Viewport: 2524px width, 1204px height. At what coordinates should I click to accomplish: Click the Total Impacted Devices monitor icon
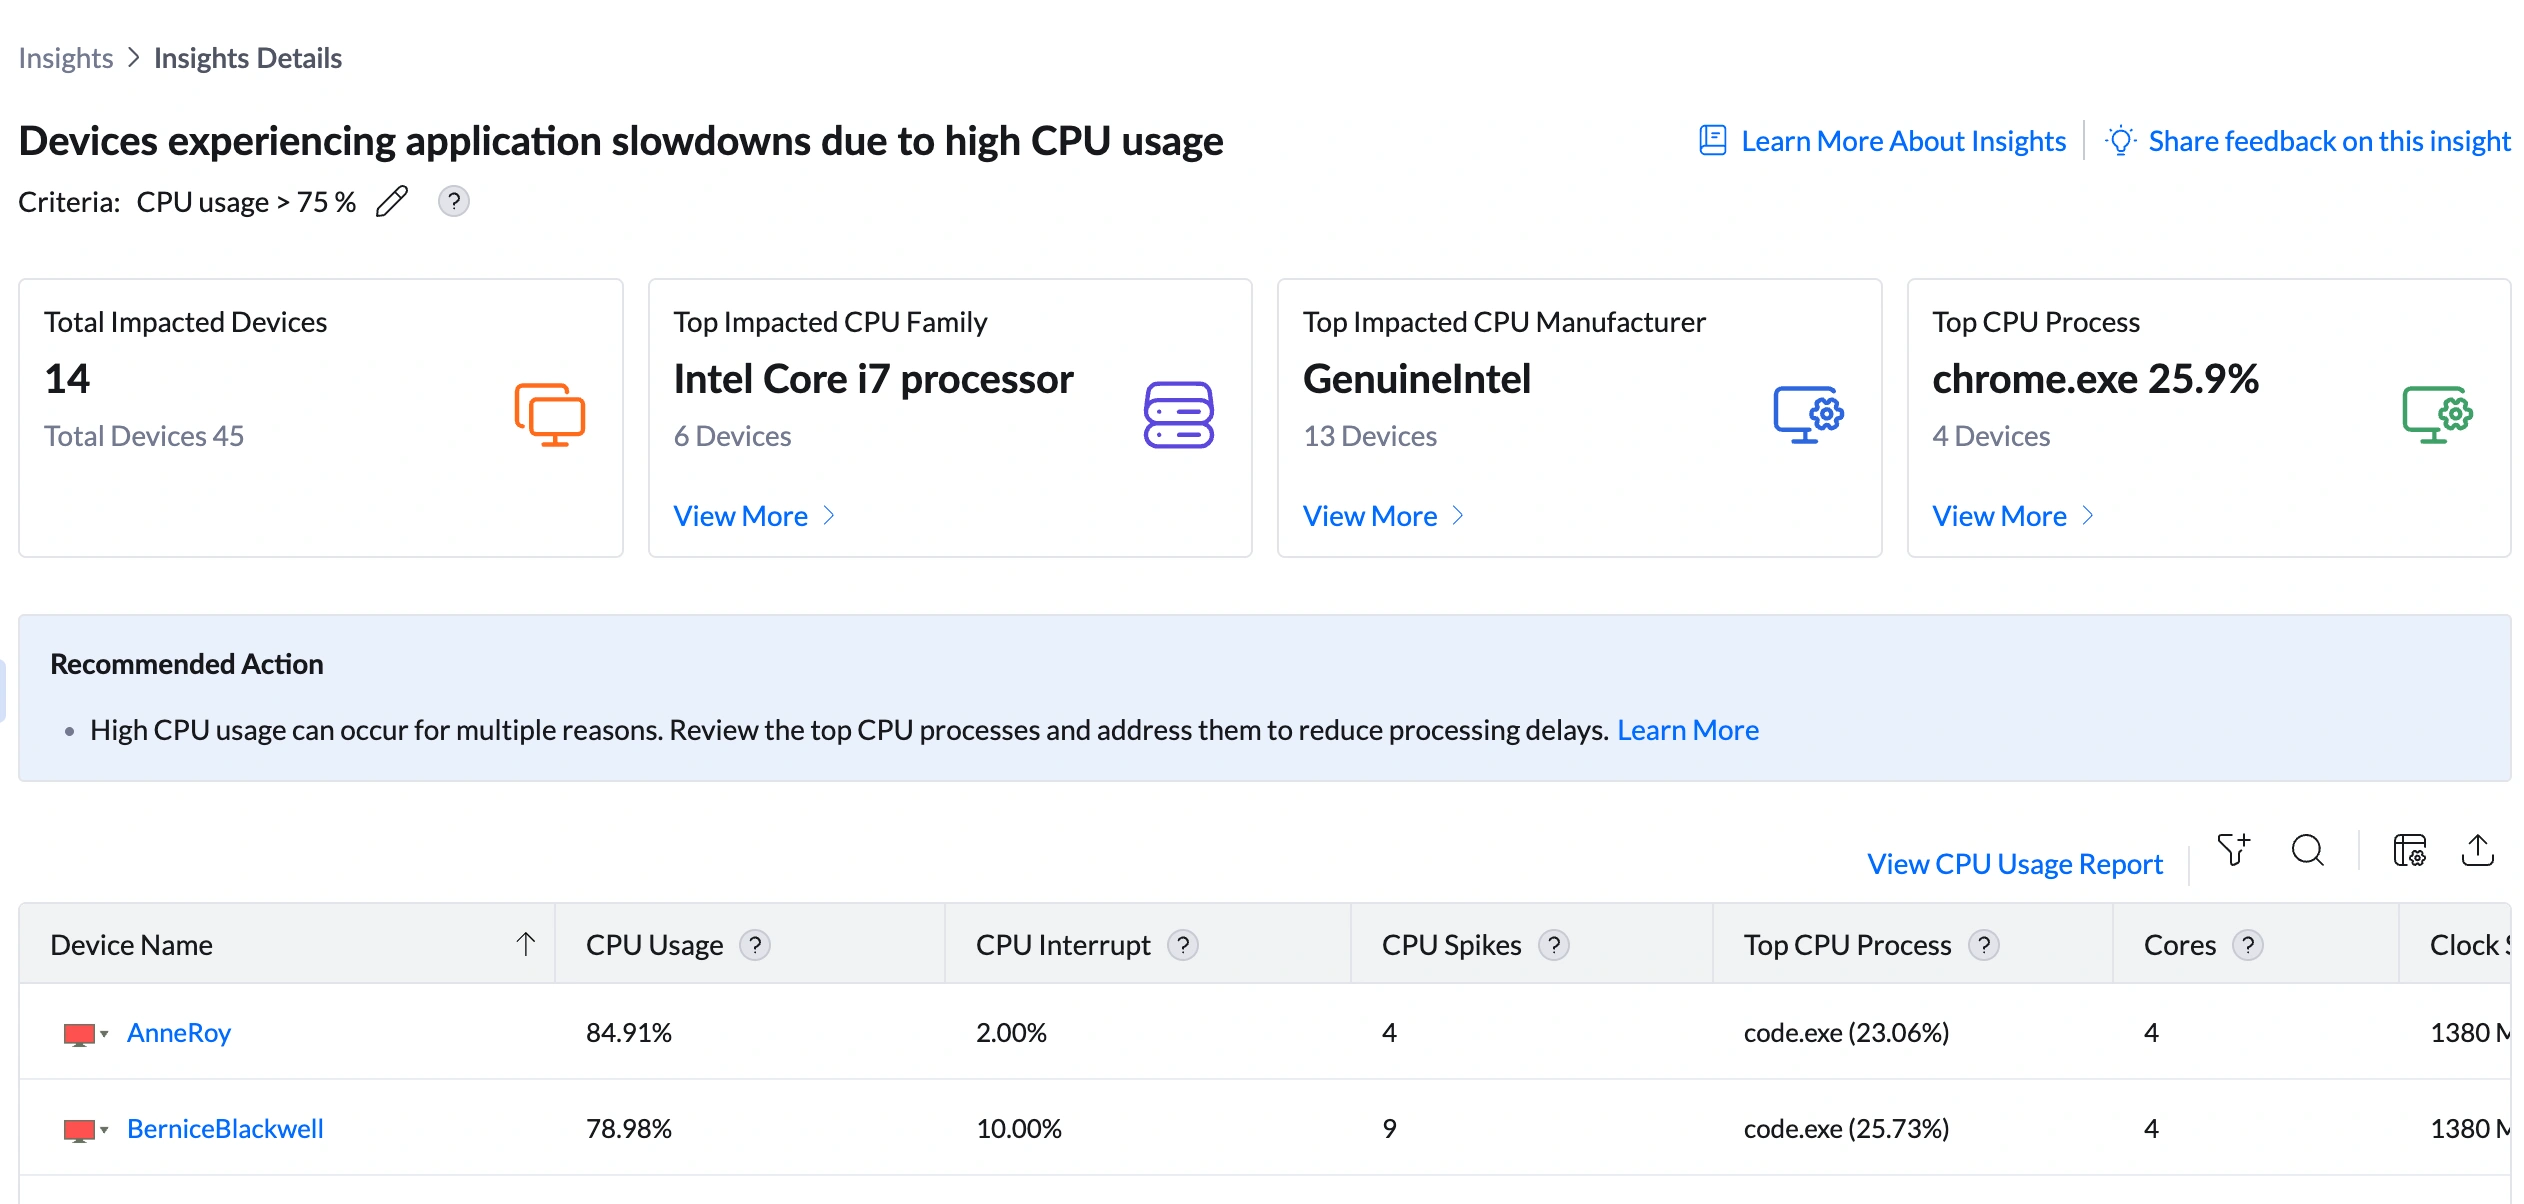(x=549, y=414)
